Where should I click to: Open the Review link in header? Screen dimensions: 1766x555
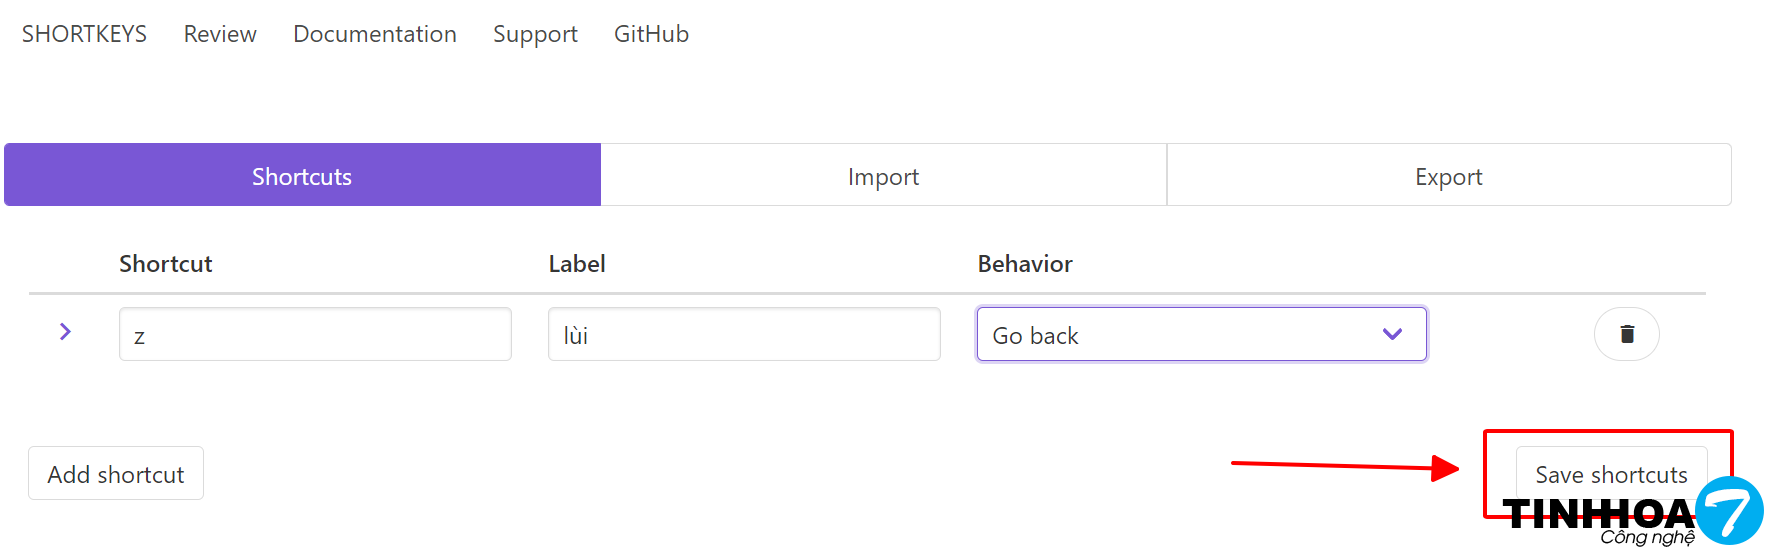[220, 34]
